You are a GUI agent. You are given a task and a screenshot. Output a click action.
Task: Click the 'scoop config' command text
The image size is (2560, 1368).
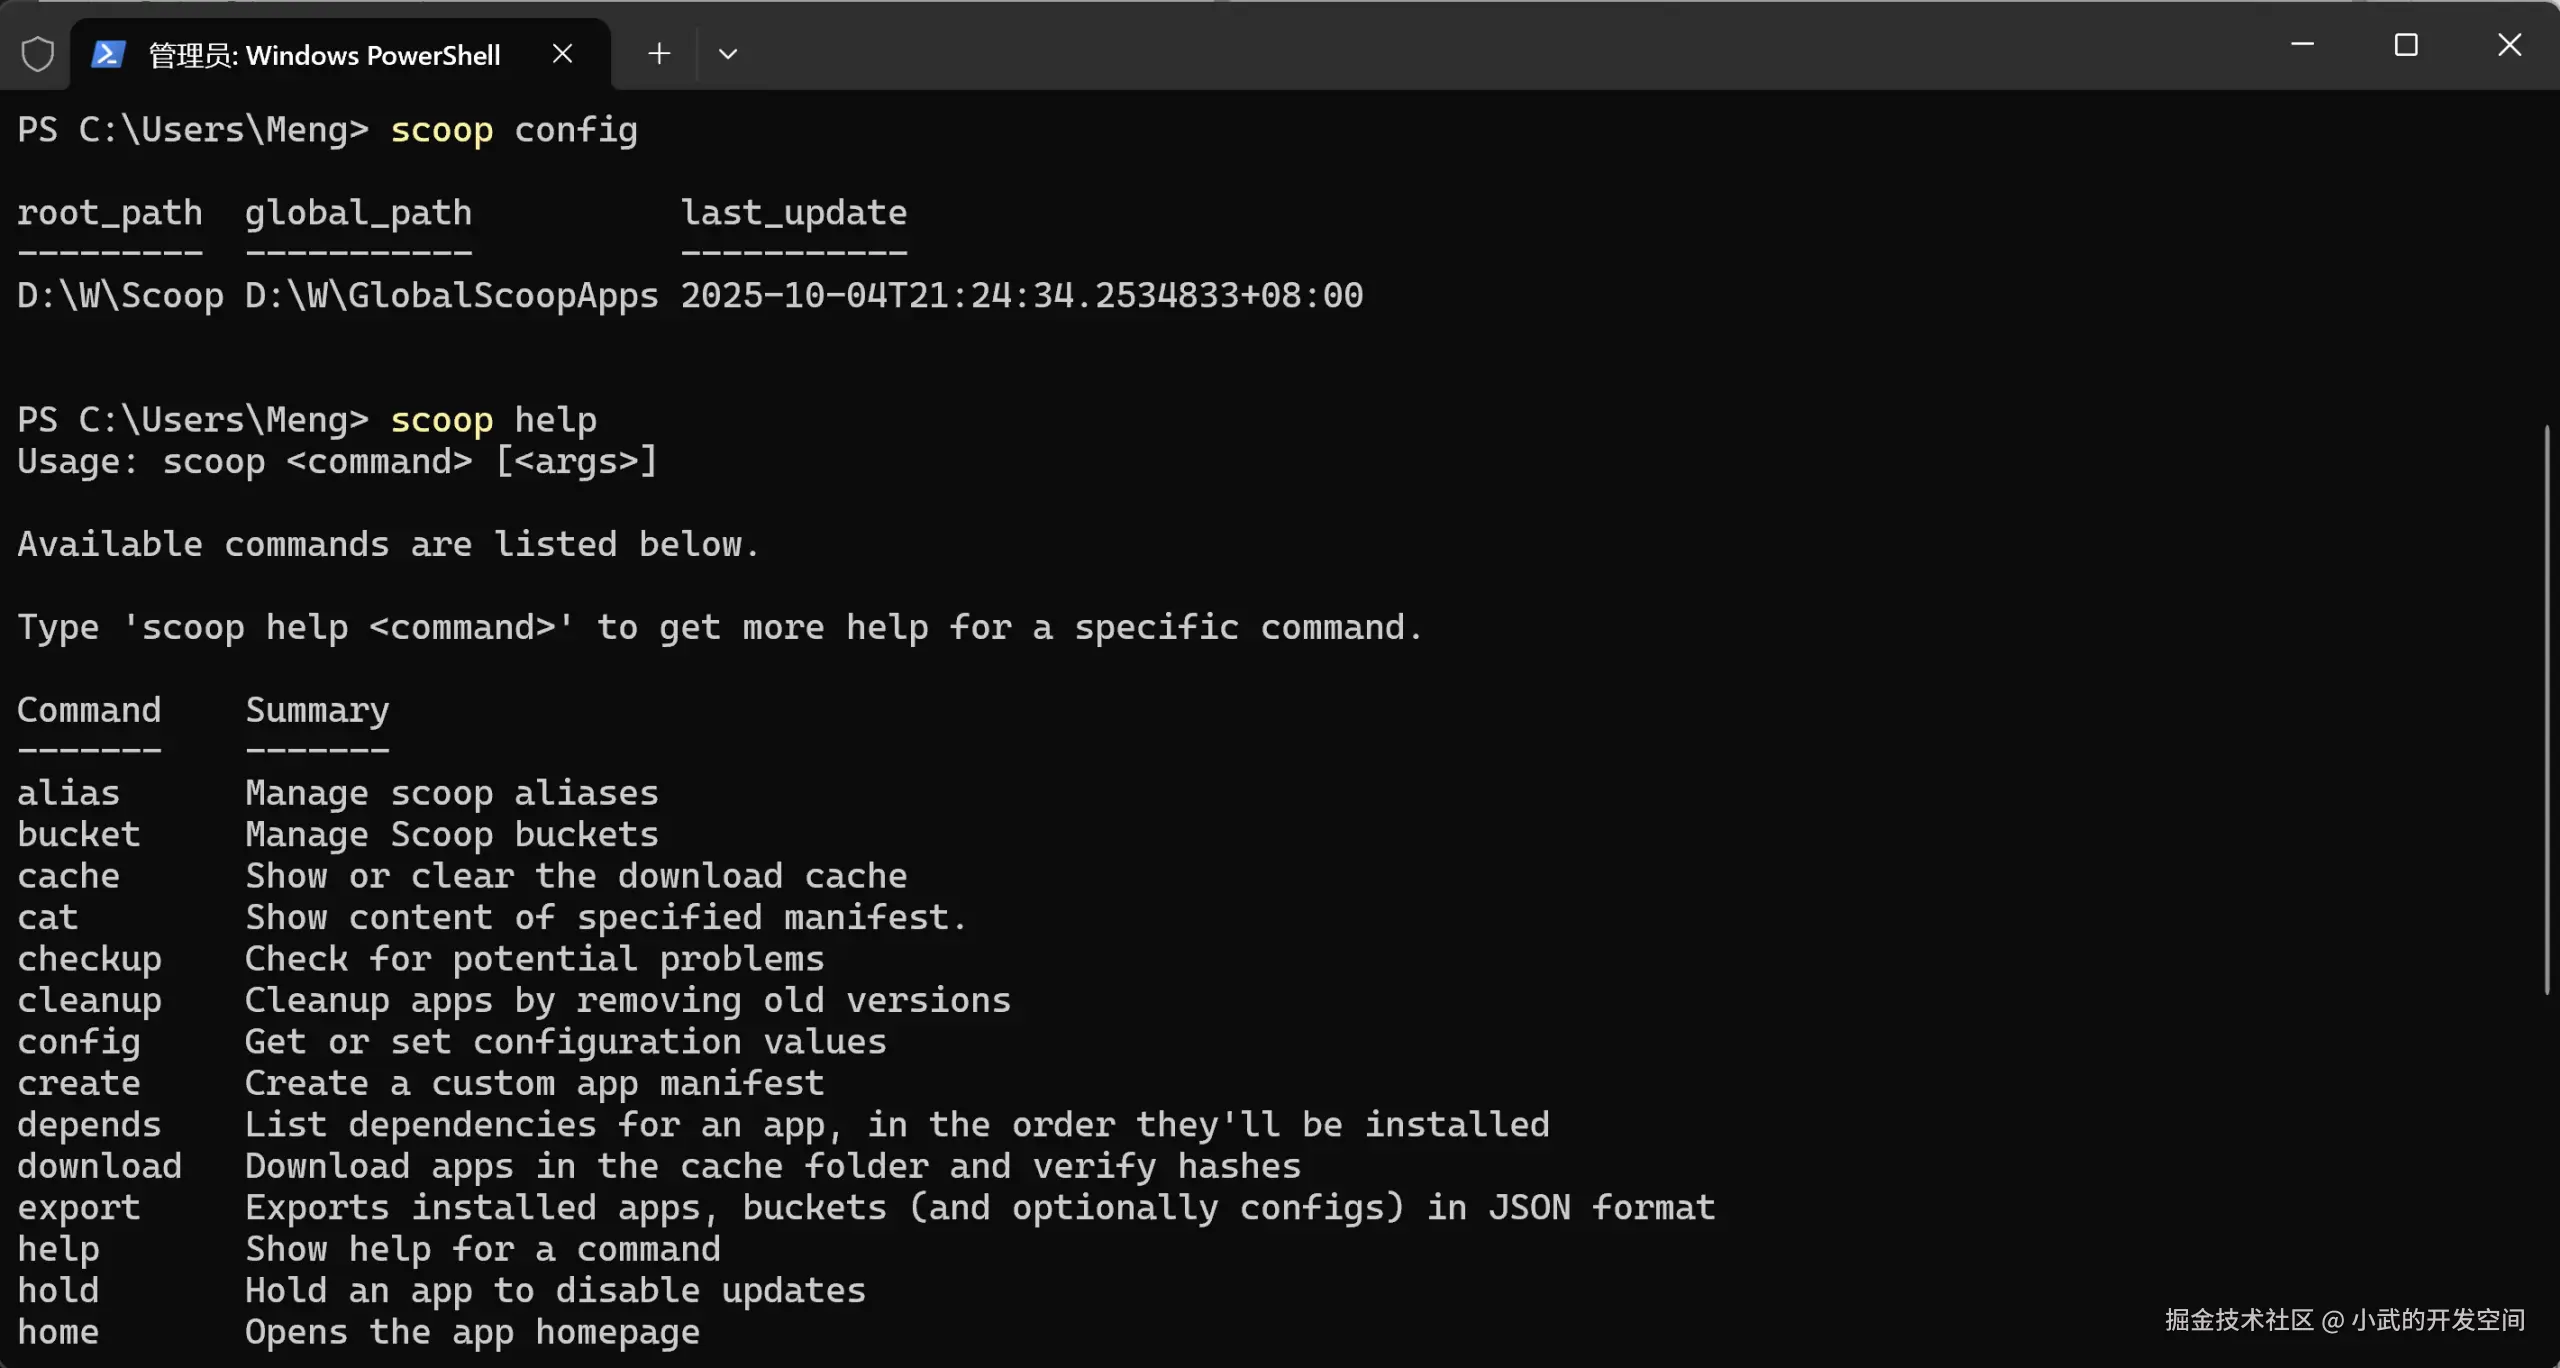coord(514,130)
